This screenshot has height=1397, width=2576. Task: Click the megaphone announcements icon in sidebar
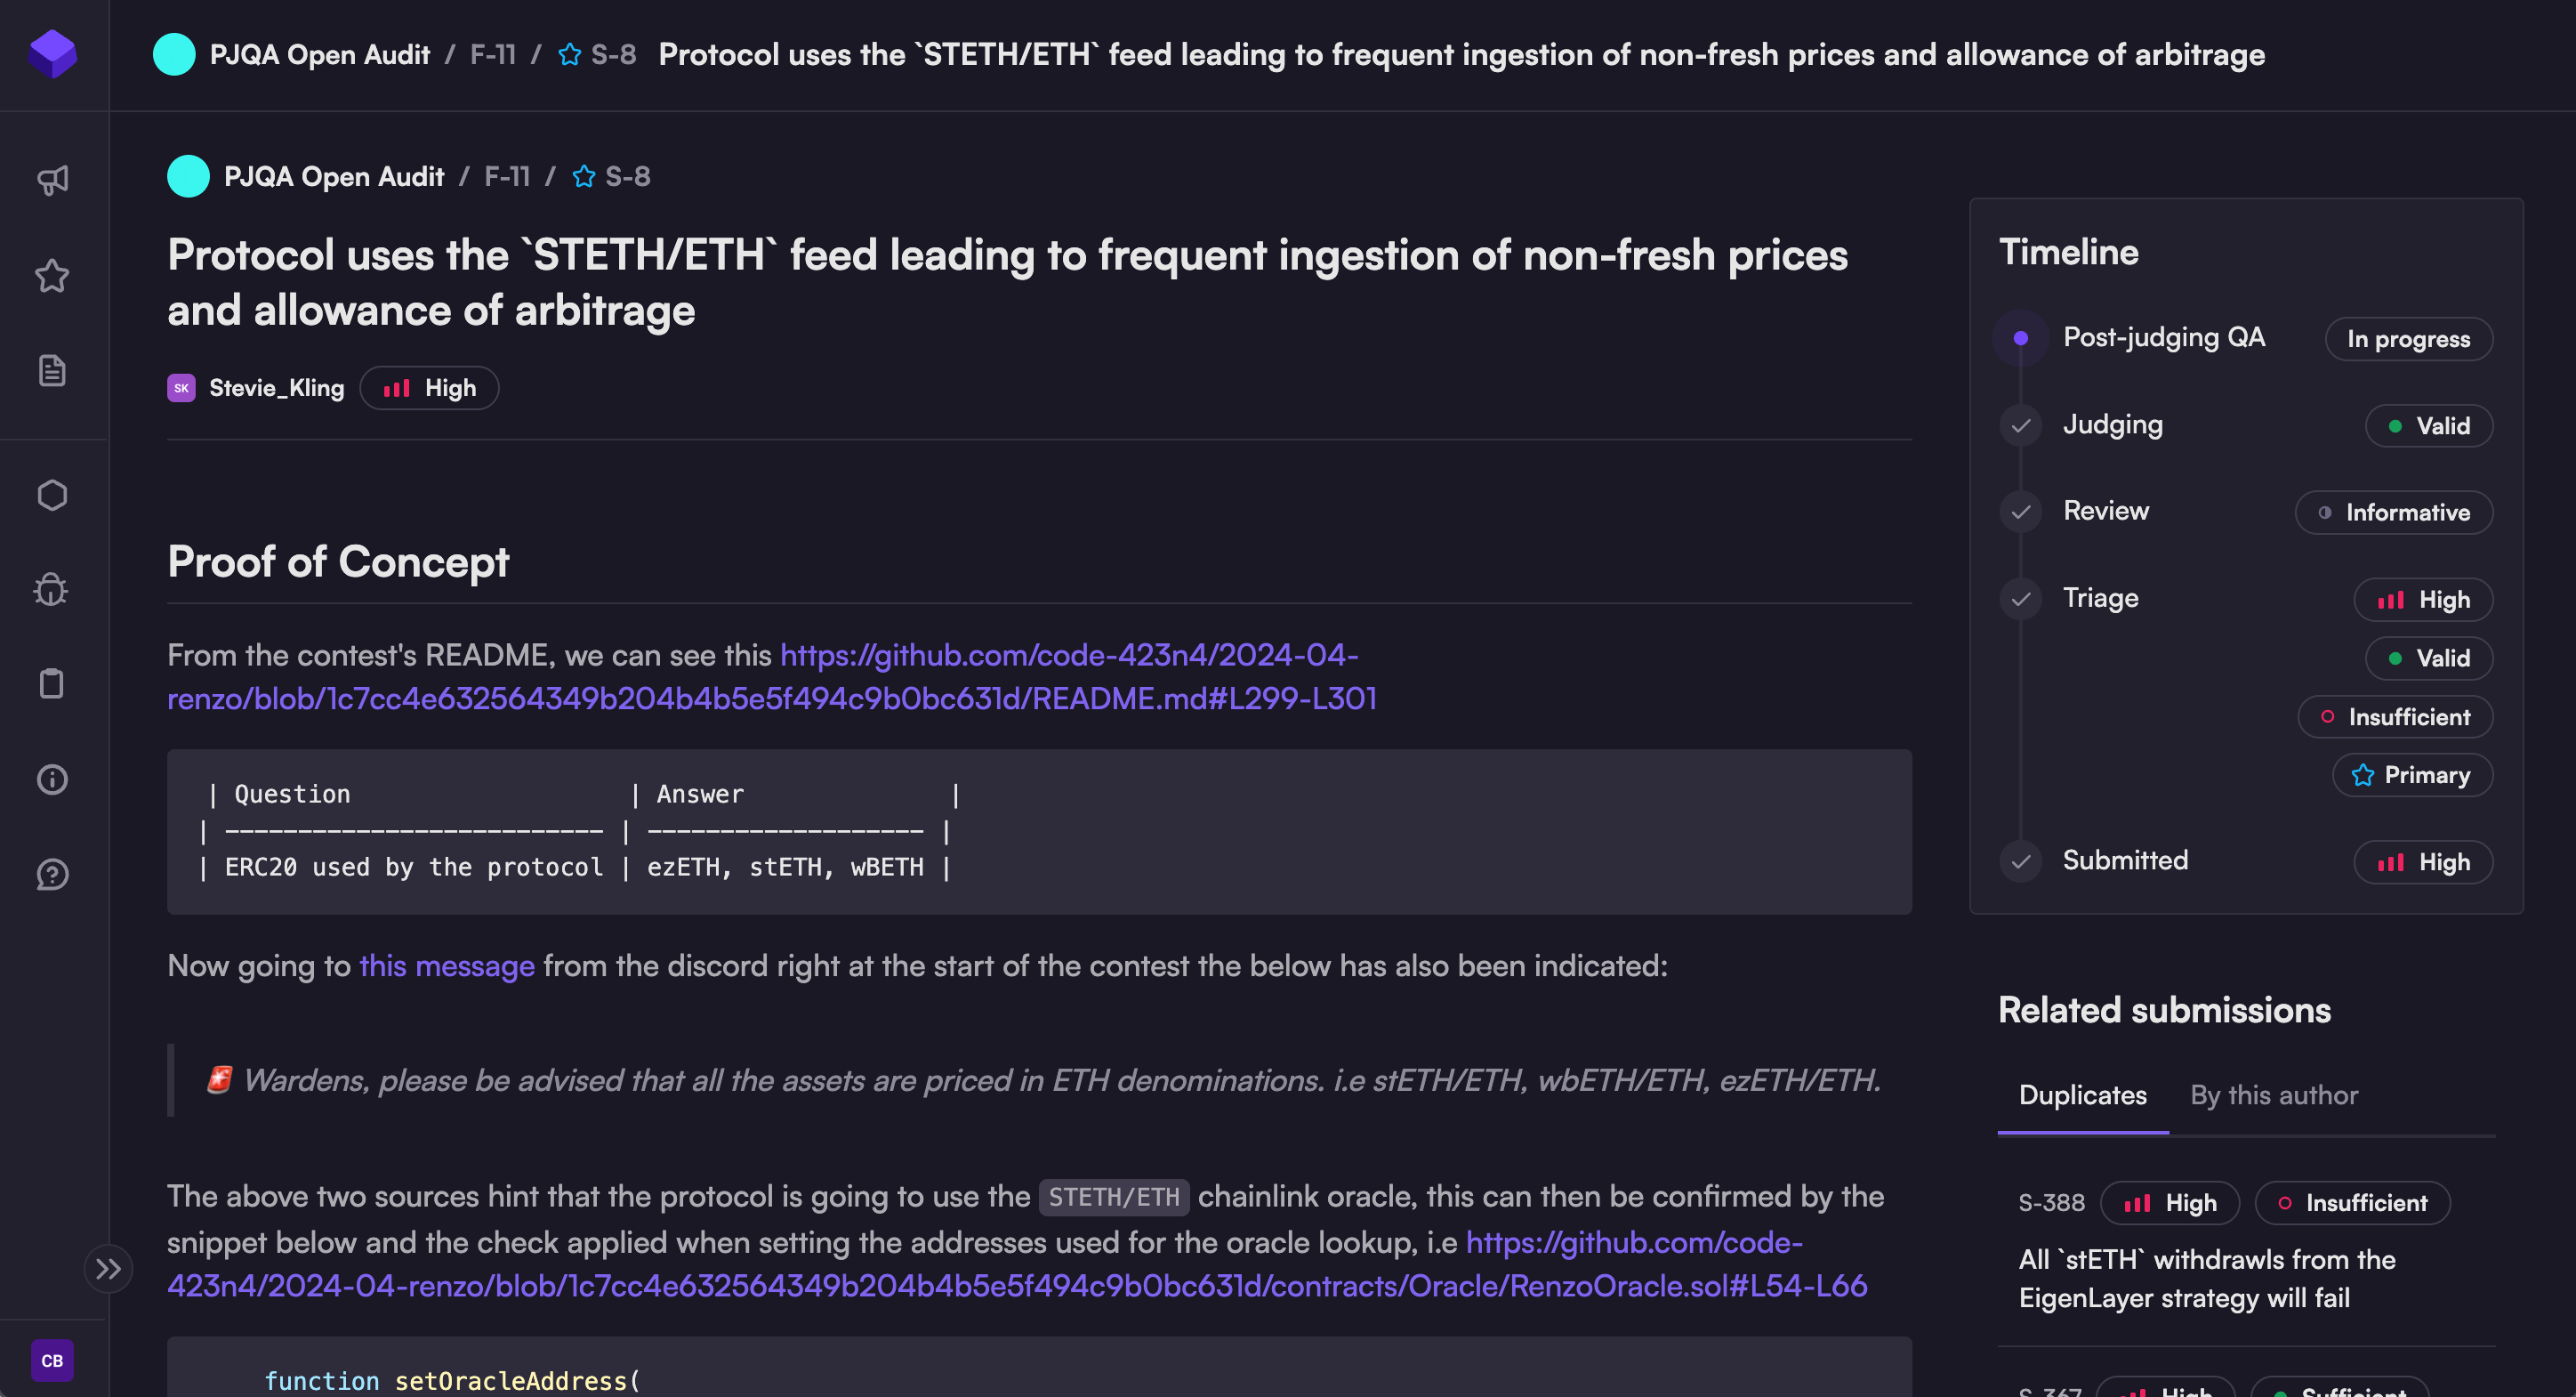point(52,180)
